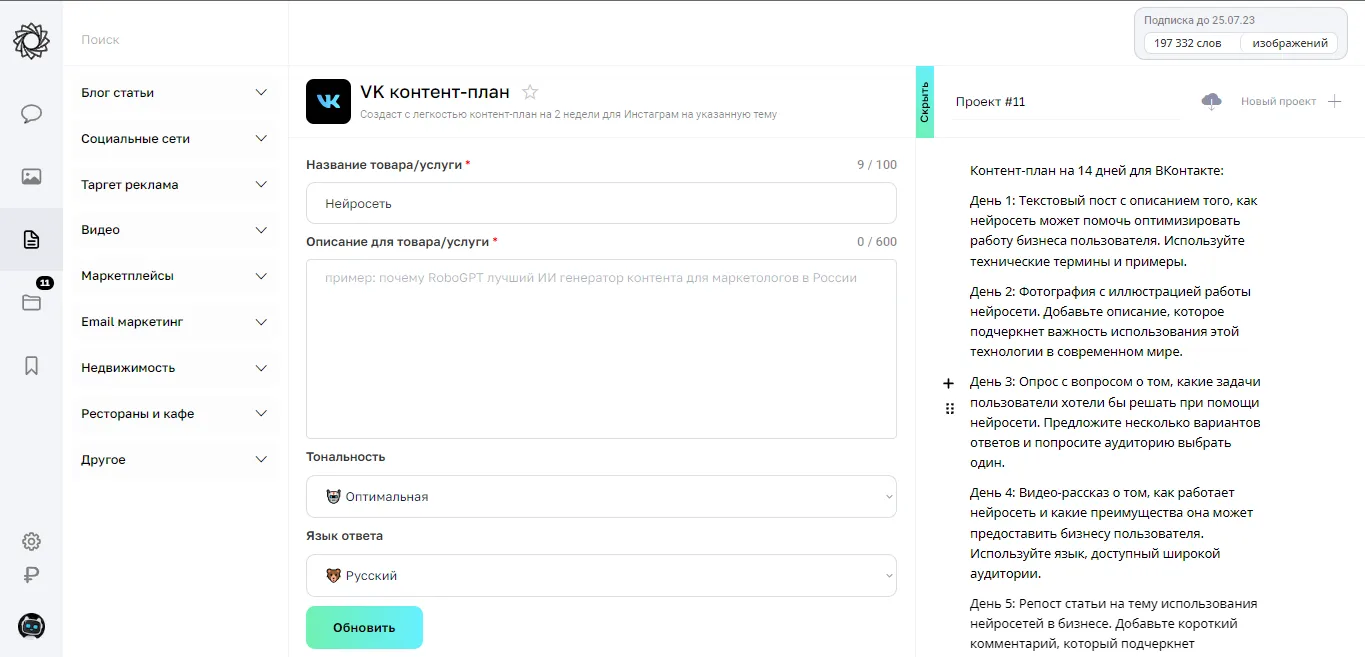This screenshot has width=1365, height=657.
Task: Open the chat bubble sidebar icon
Action: (x=31, y=114)
